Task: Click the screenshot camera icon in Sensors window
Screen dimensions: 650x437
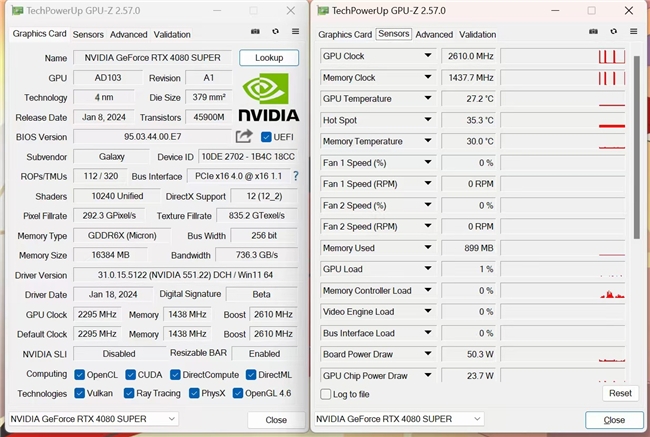Action: pos(593,32)
